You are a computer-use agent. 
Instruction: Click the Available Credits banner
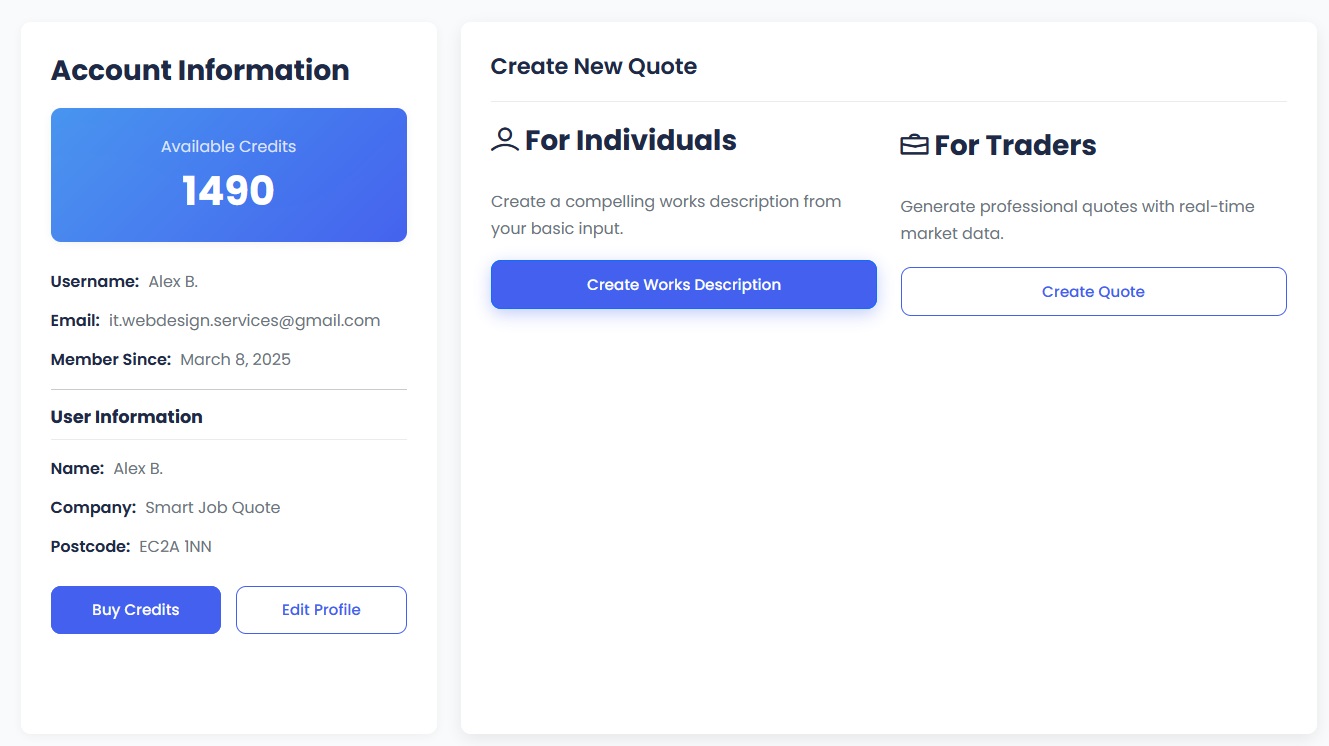tap(229, 175)
